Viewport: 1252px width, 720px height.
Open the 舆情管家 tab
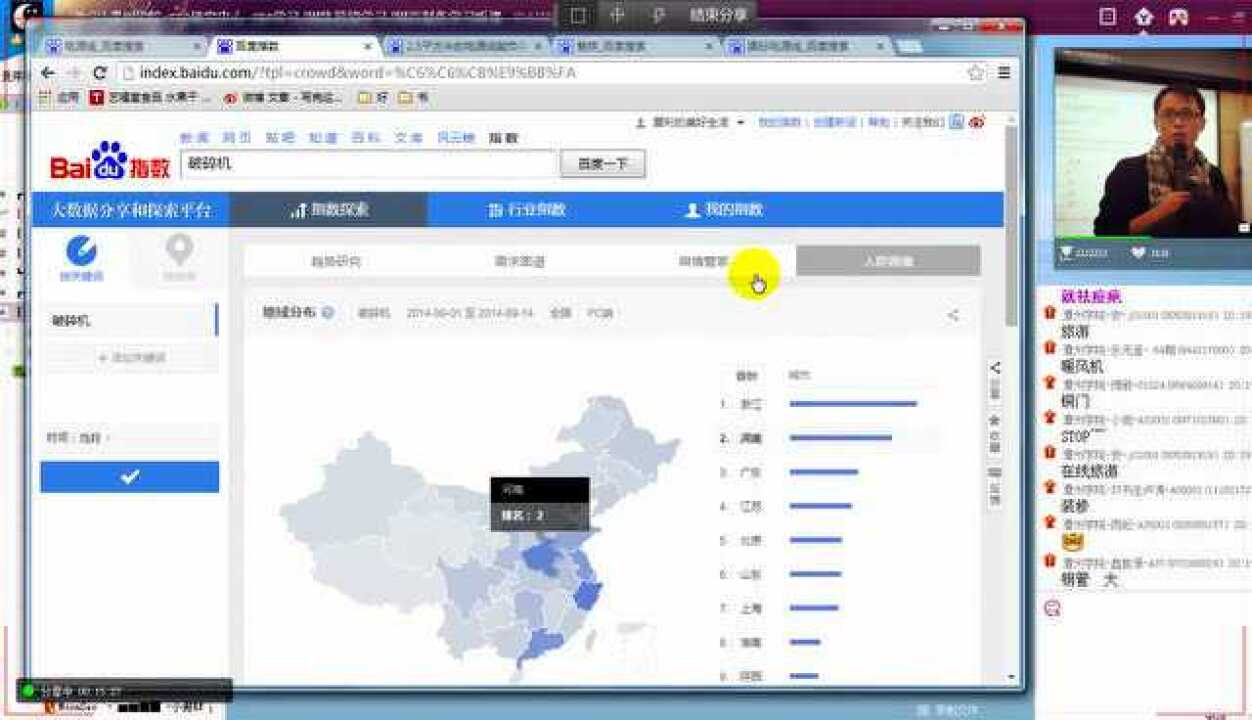point(704,261)
